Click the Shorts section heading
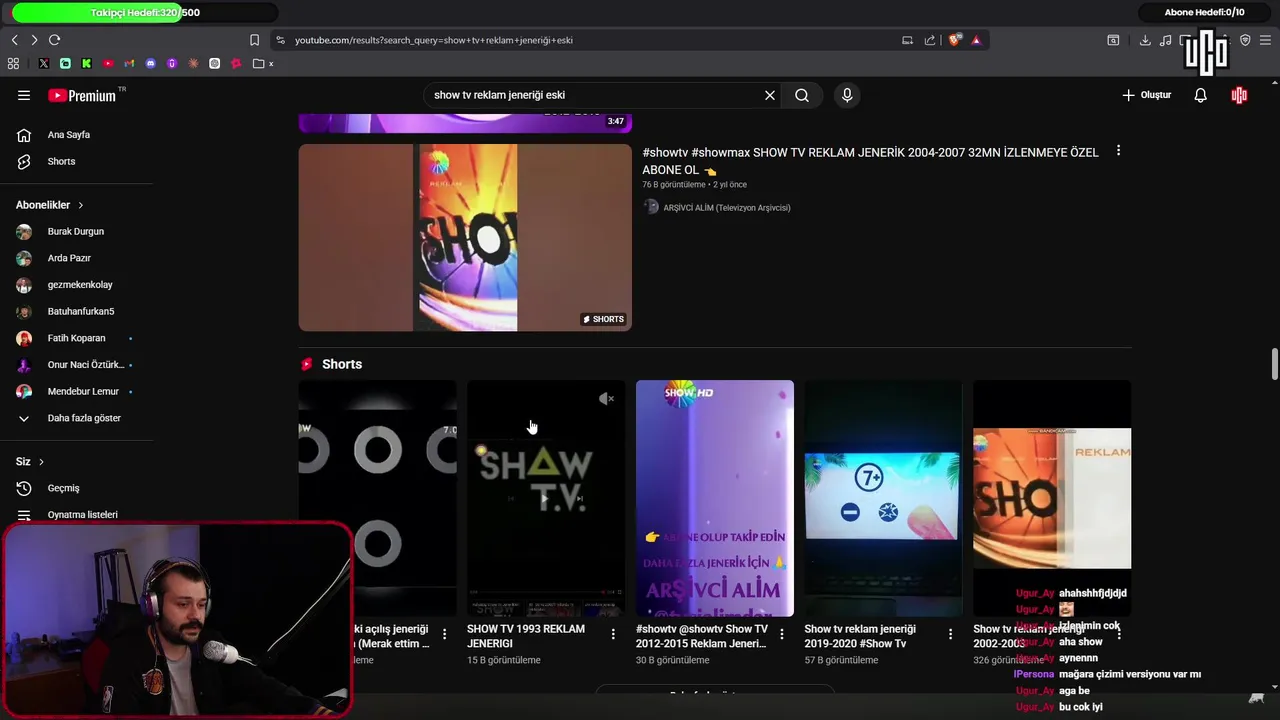The width and height of the screenshot is (1280, 720). point(342,364)
